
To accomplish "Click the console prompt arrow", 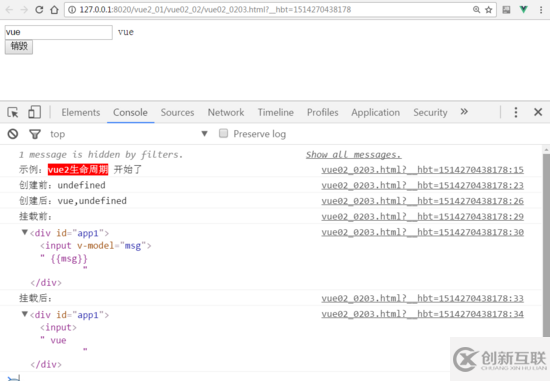I will click(x=14, y=378).
